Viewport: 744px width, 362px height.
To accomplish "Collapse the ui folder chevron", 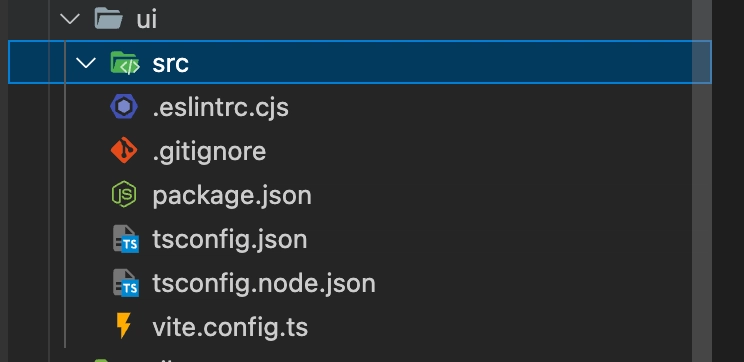I will [x=70, y=19].
